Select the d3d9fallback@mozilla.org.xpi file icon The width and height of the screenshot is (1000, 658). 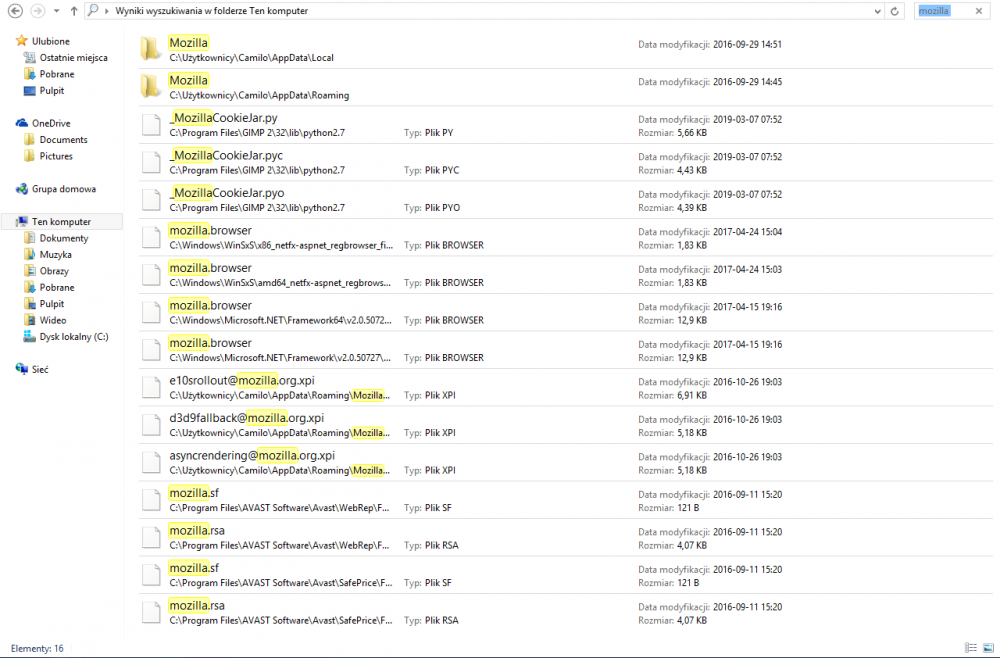[x=151, y=425]
